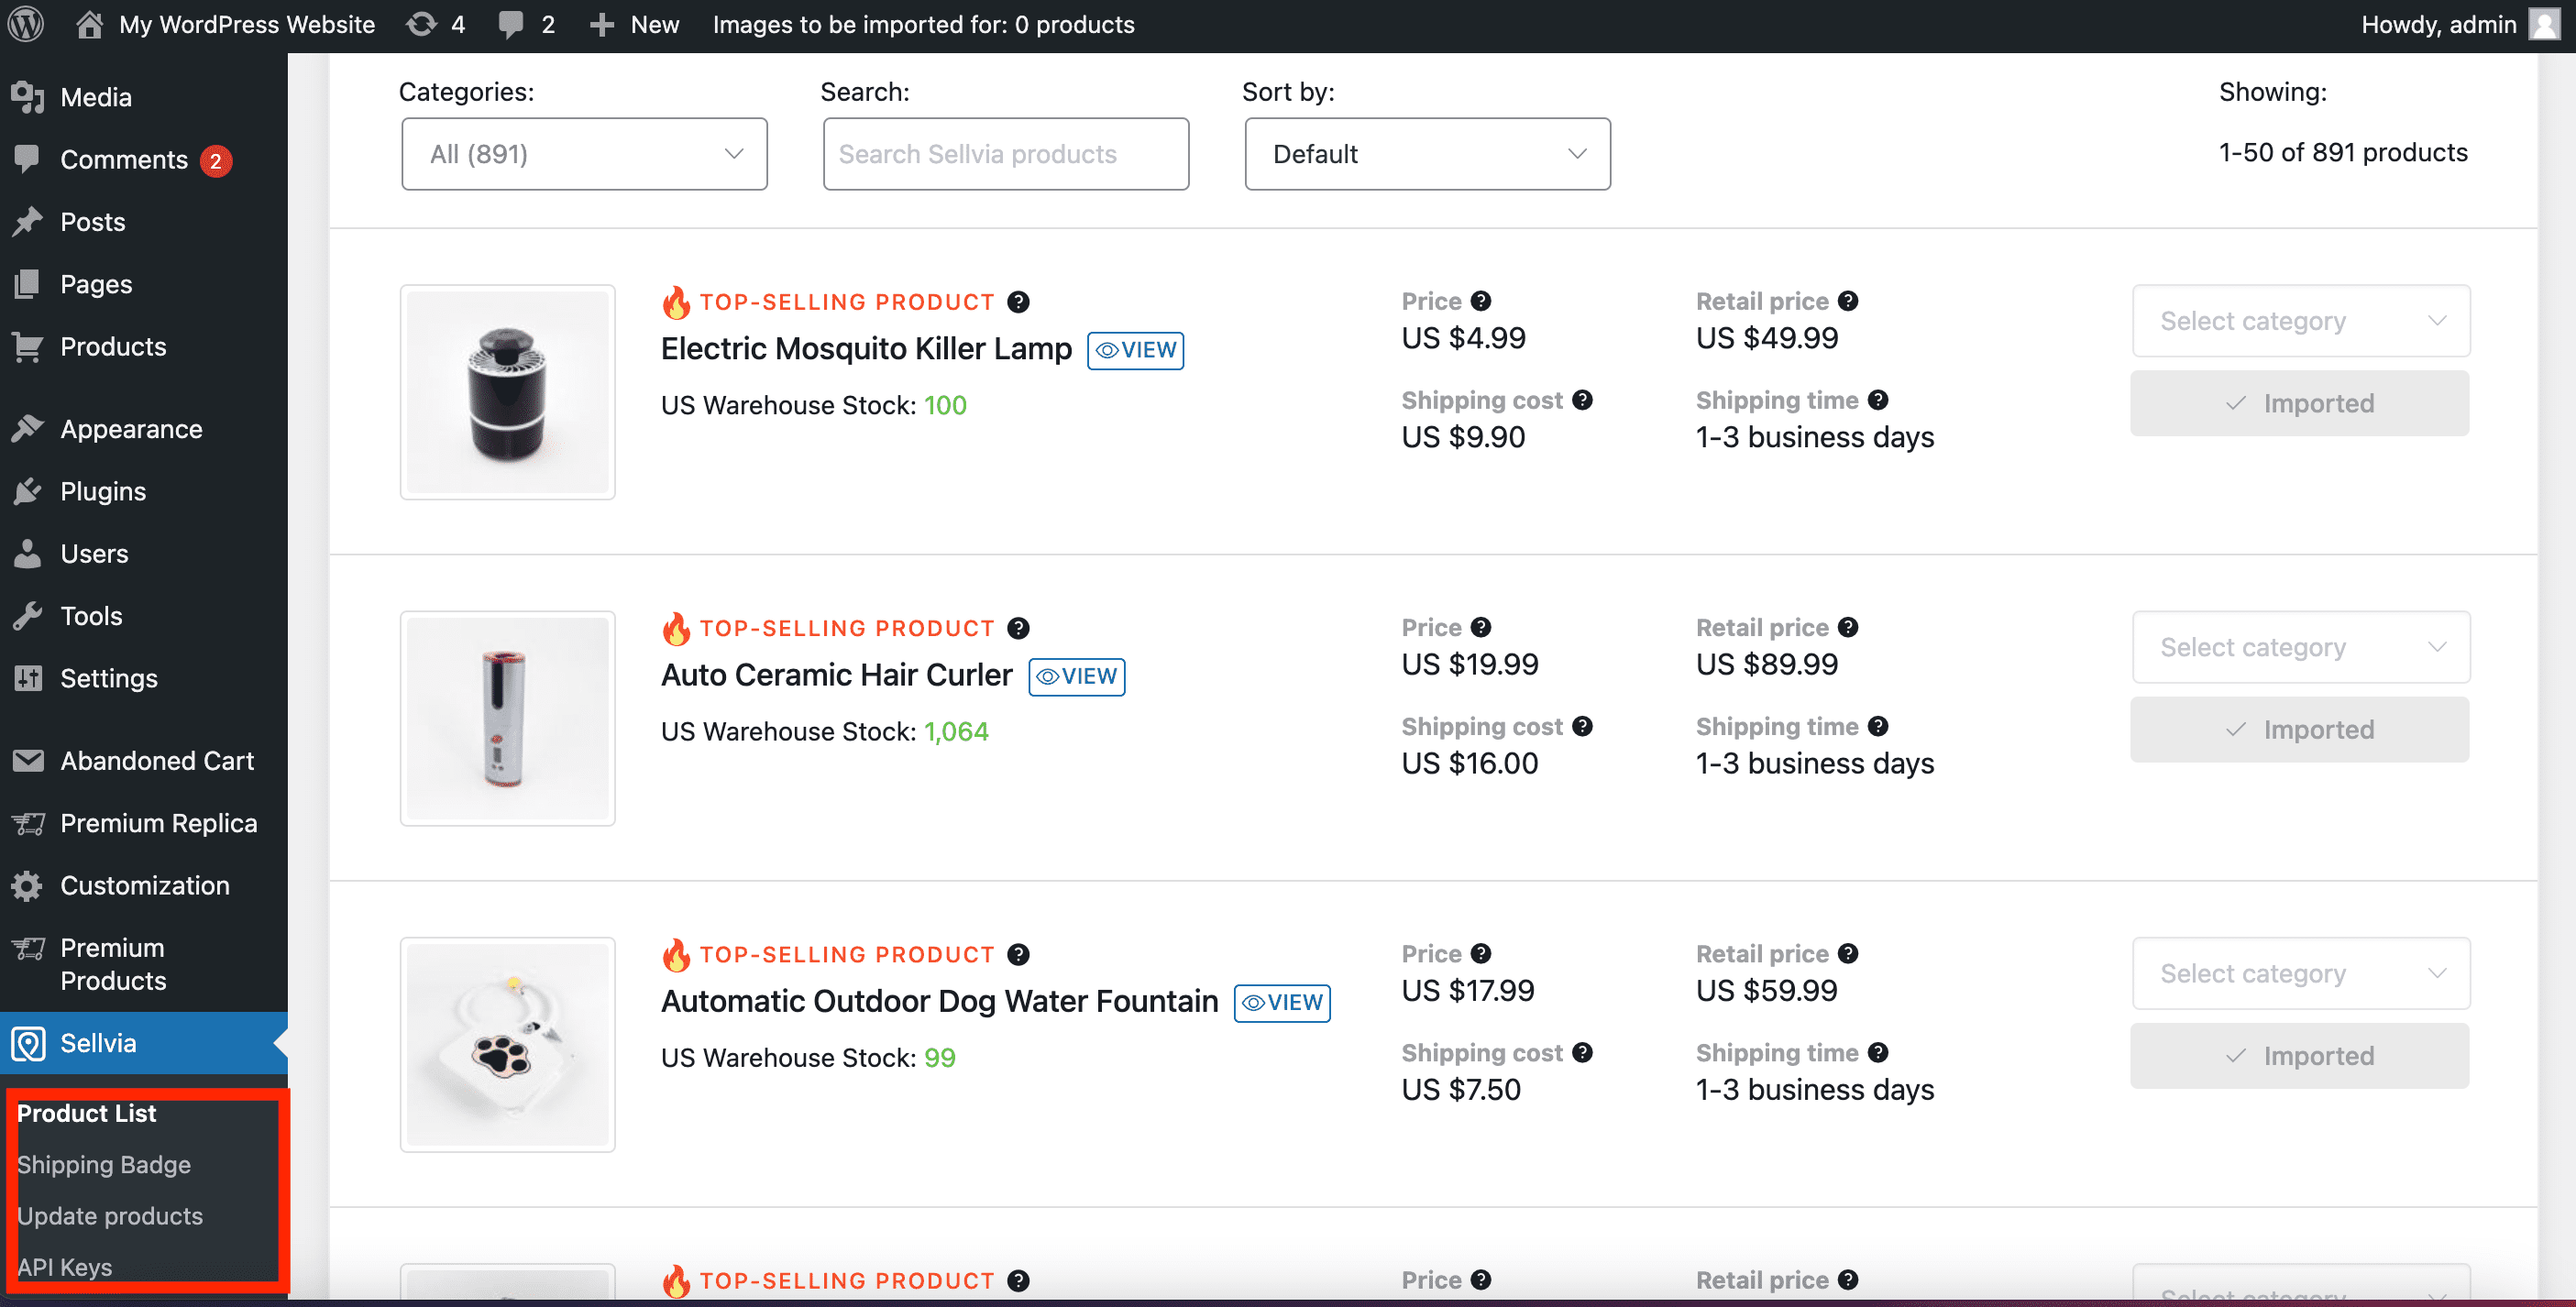2576x1307 pixels.
Task: Click the Imported button for Auto Ceramic Hair Curler
Action: point(2299,729)
